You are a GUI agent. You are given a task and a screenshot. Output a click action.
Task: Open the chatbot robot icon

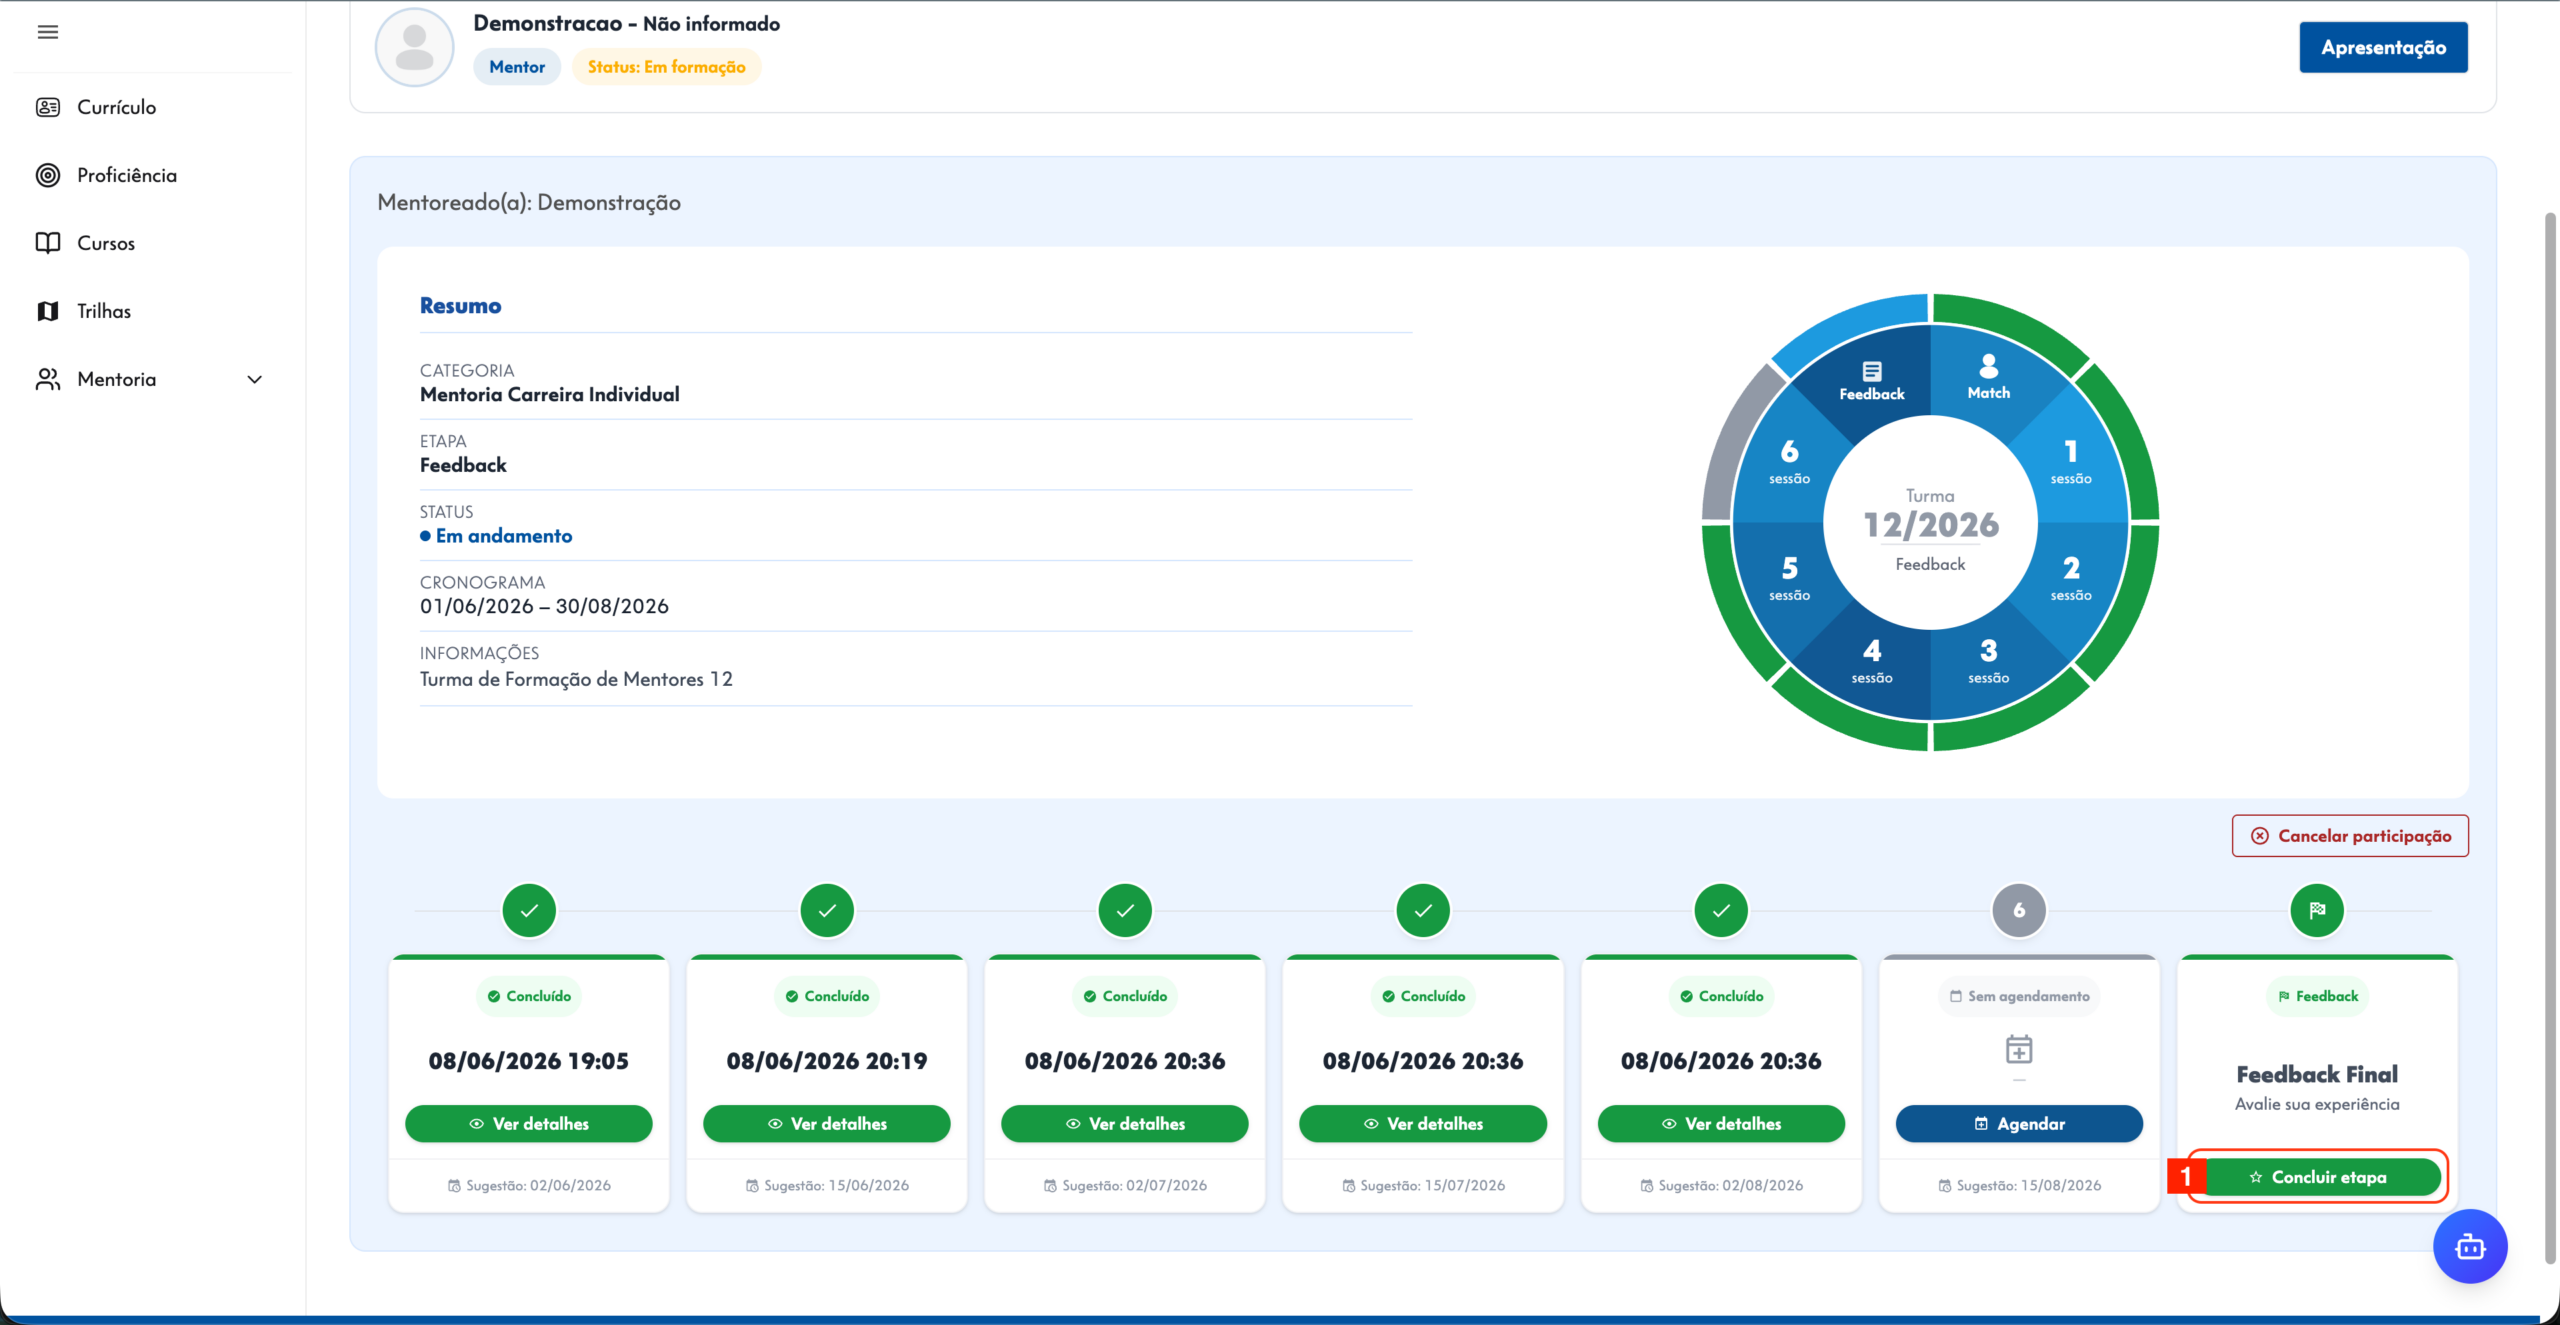[x=2470, y=1246]
